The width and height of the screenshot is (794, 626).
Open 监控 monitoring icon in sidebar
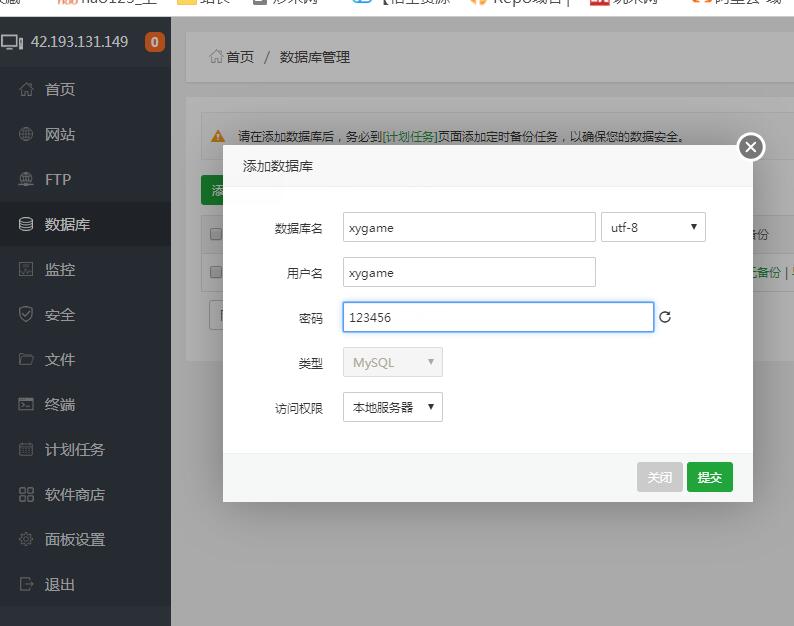[x=26, y=270]
